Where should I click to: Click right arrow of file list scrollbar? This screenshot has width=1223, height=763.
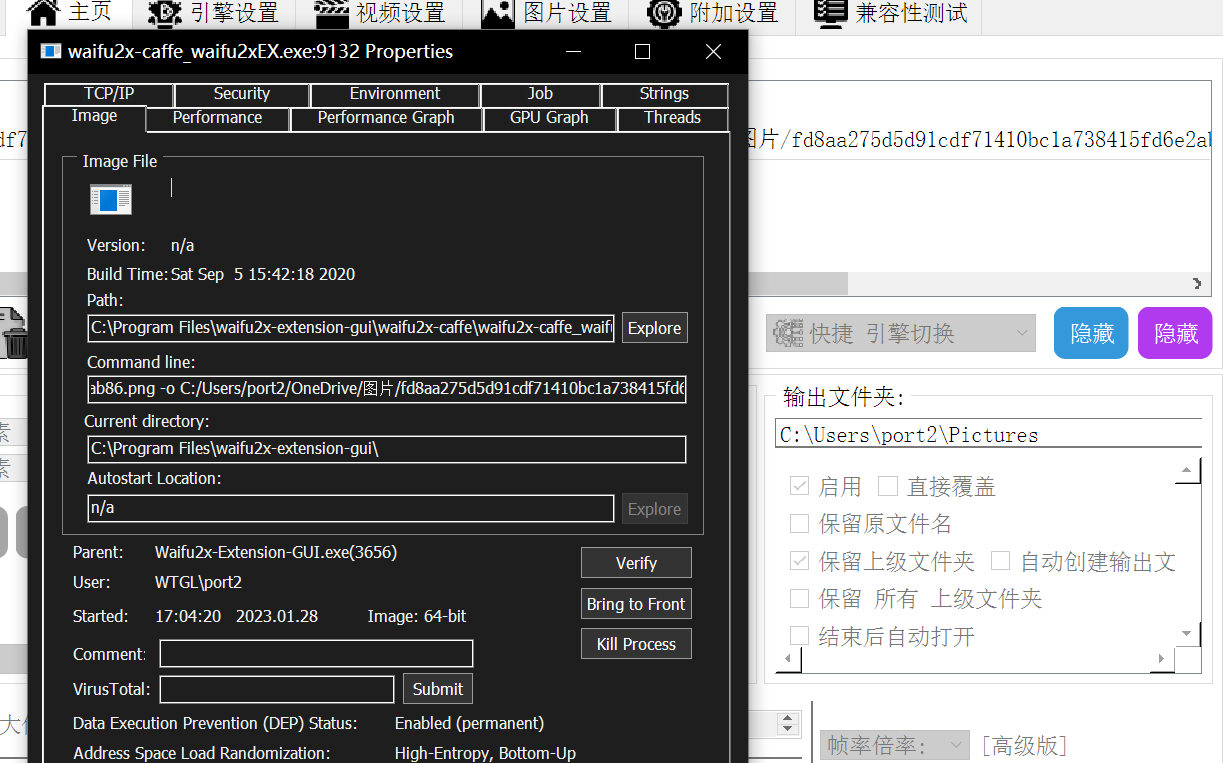click(1198, 283)
